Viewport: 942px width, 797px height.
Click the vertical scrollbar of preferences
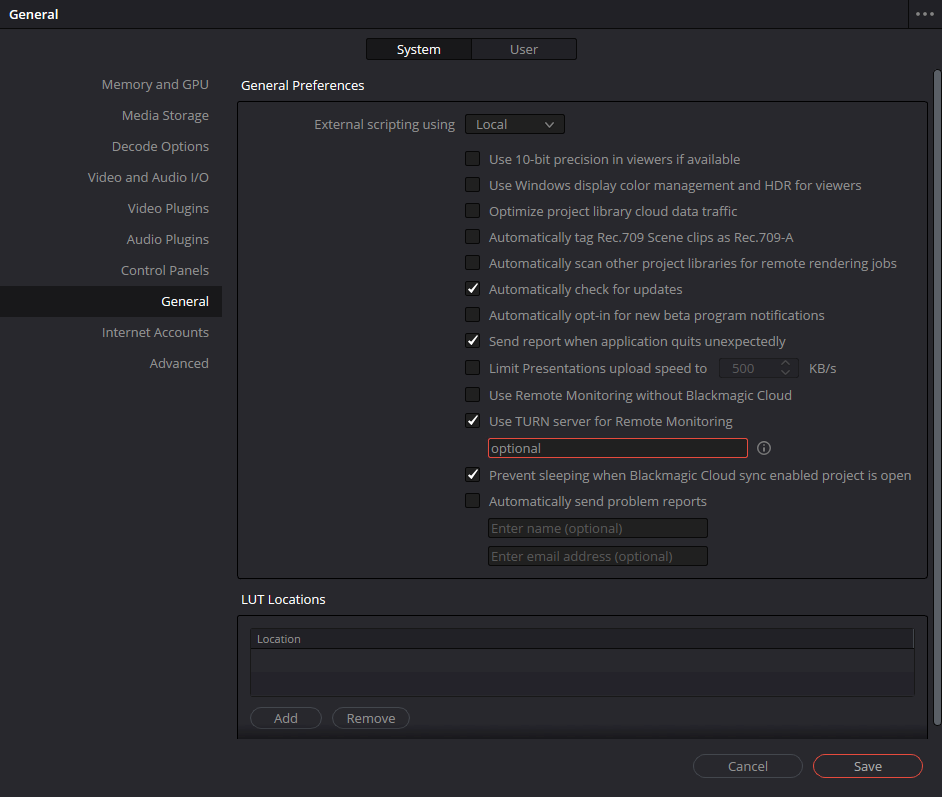[x=937, y=397]
